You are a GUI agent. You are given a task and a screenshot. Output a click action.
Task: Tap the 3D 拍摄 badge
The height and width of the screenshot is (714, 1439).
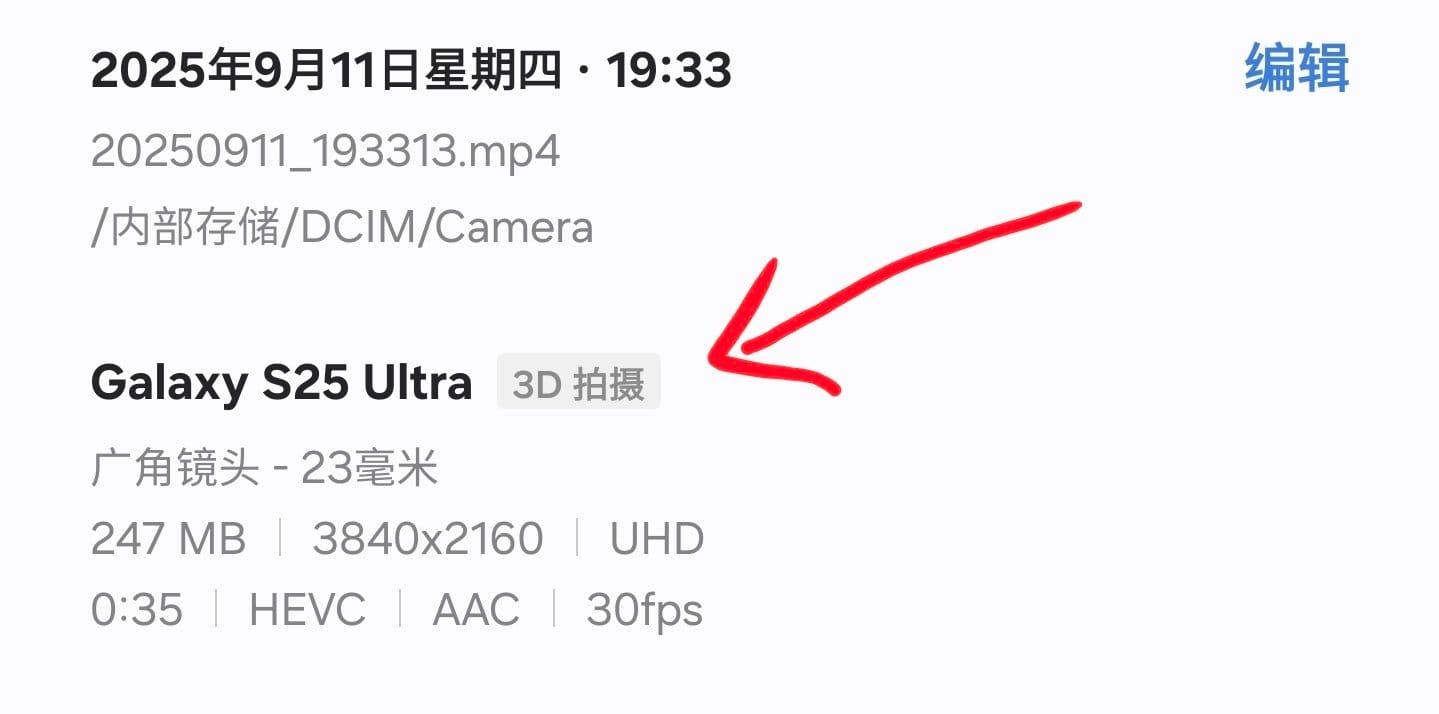[579, 382]
